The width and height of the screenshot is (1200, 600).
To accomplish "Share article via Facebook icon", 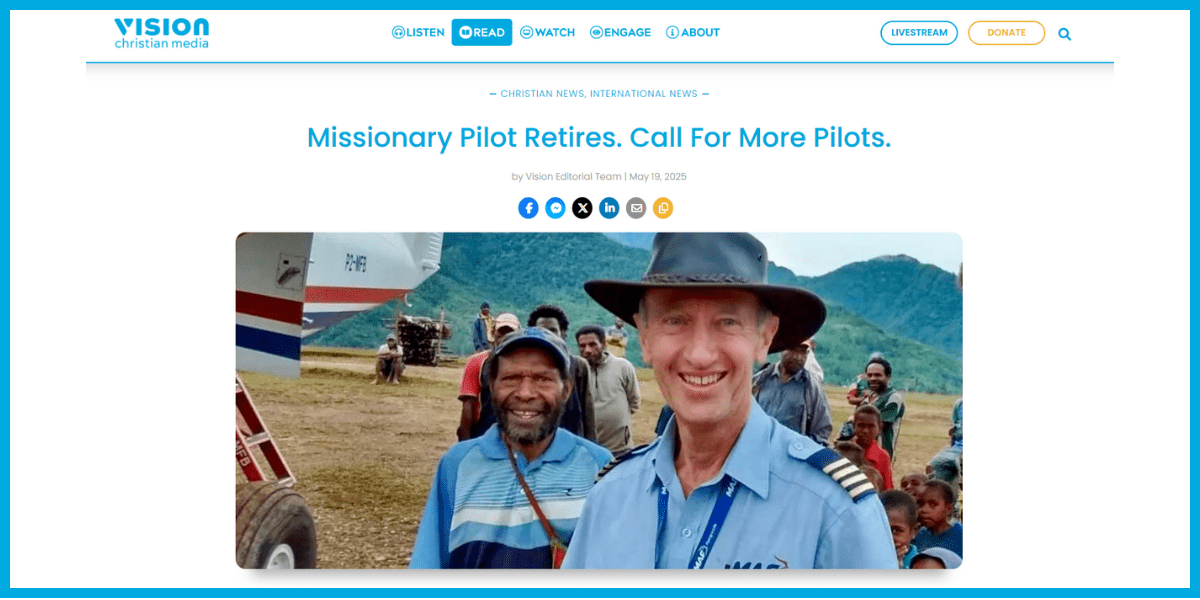I will tap(528, 208).
